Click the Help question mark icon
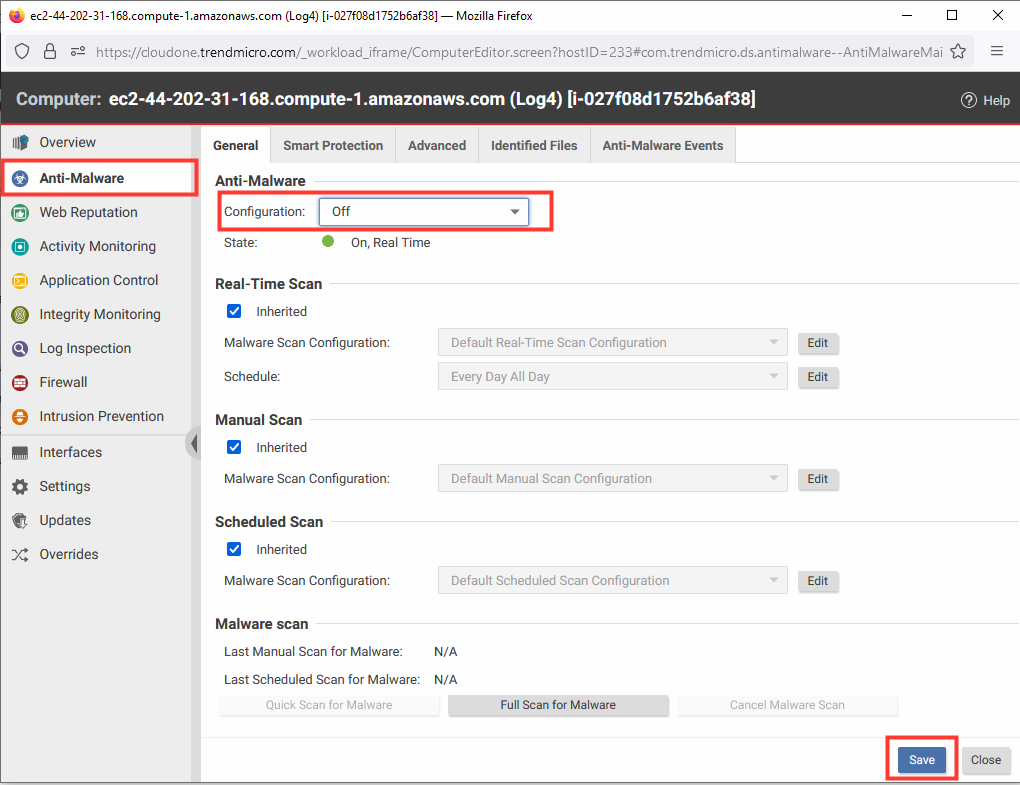This screenshot has height=785, width=1020. tap(969, 100)
